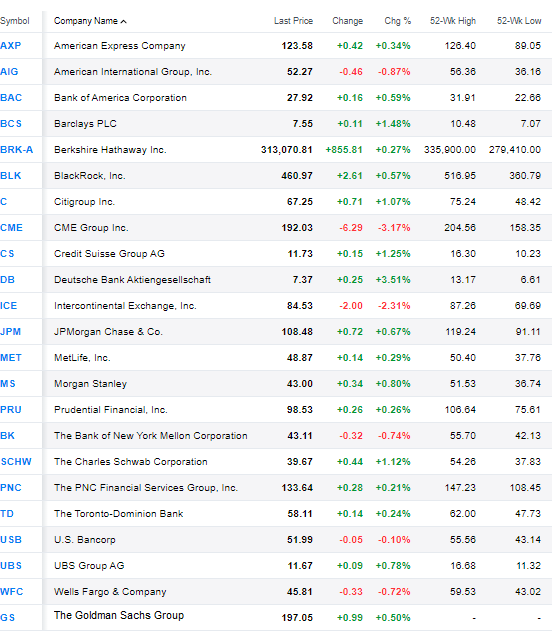Sort by the Change column header
Image resolution: width=552 pixels, height=639 pixels.
[347, 21]
